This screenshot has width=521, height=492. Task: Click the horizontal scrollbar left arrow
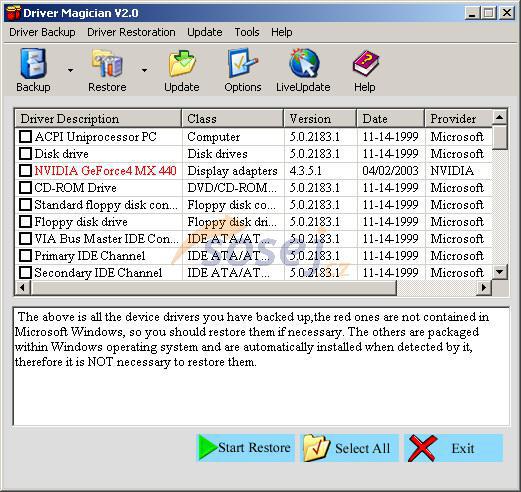23,287
